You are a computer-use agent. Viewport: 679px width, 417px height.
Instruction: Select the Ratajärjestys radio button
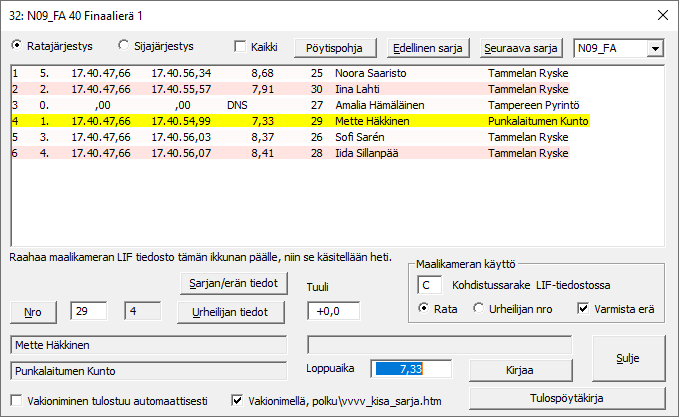point(17,46)
